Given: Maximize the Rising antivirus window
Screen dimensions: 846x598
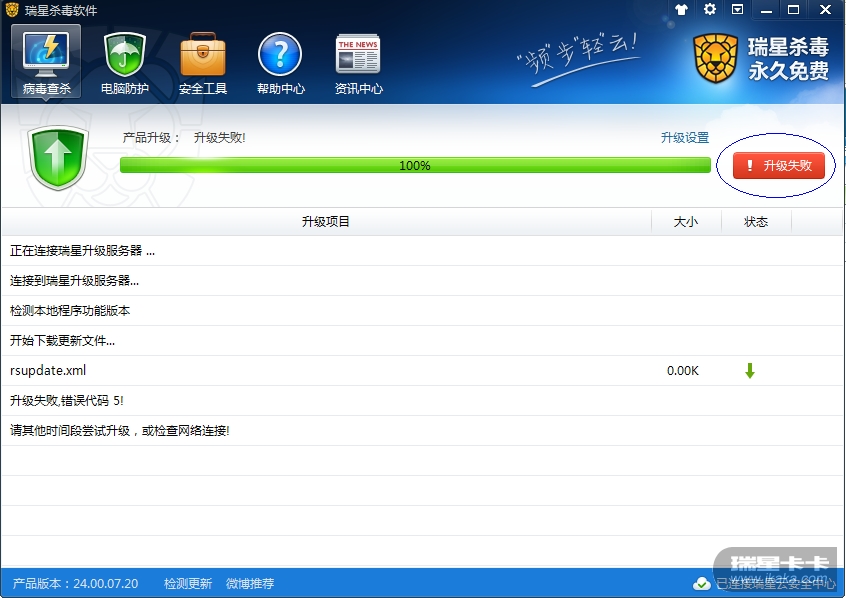Looking at the screenshot, I should (x=794, y=10).
